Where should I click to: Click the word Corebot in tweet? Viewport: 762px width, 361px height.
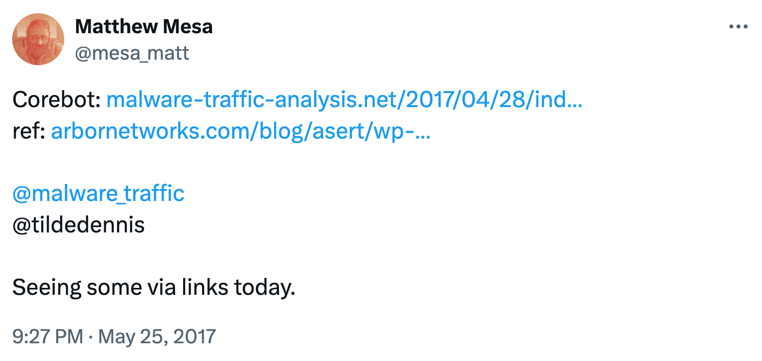coord(56,100)
